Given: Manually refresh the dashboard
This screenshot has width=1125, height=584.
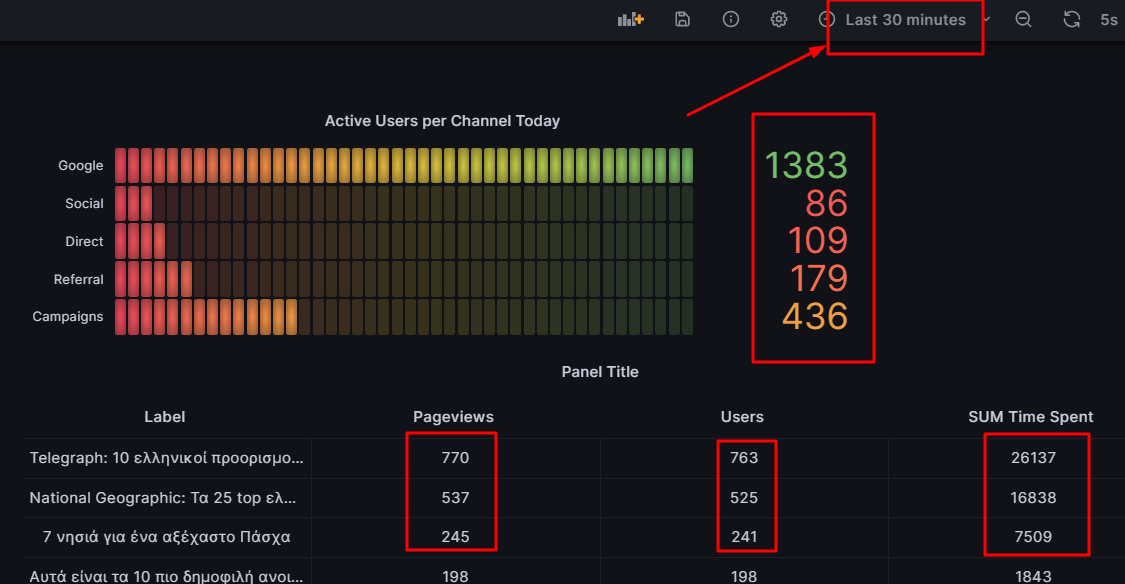Looking at the screenshot, I should click(x=1071, y=19).
